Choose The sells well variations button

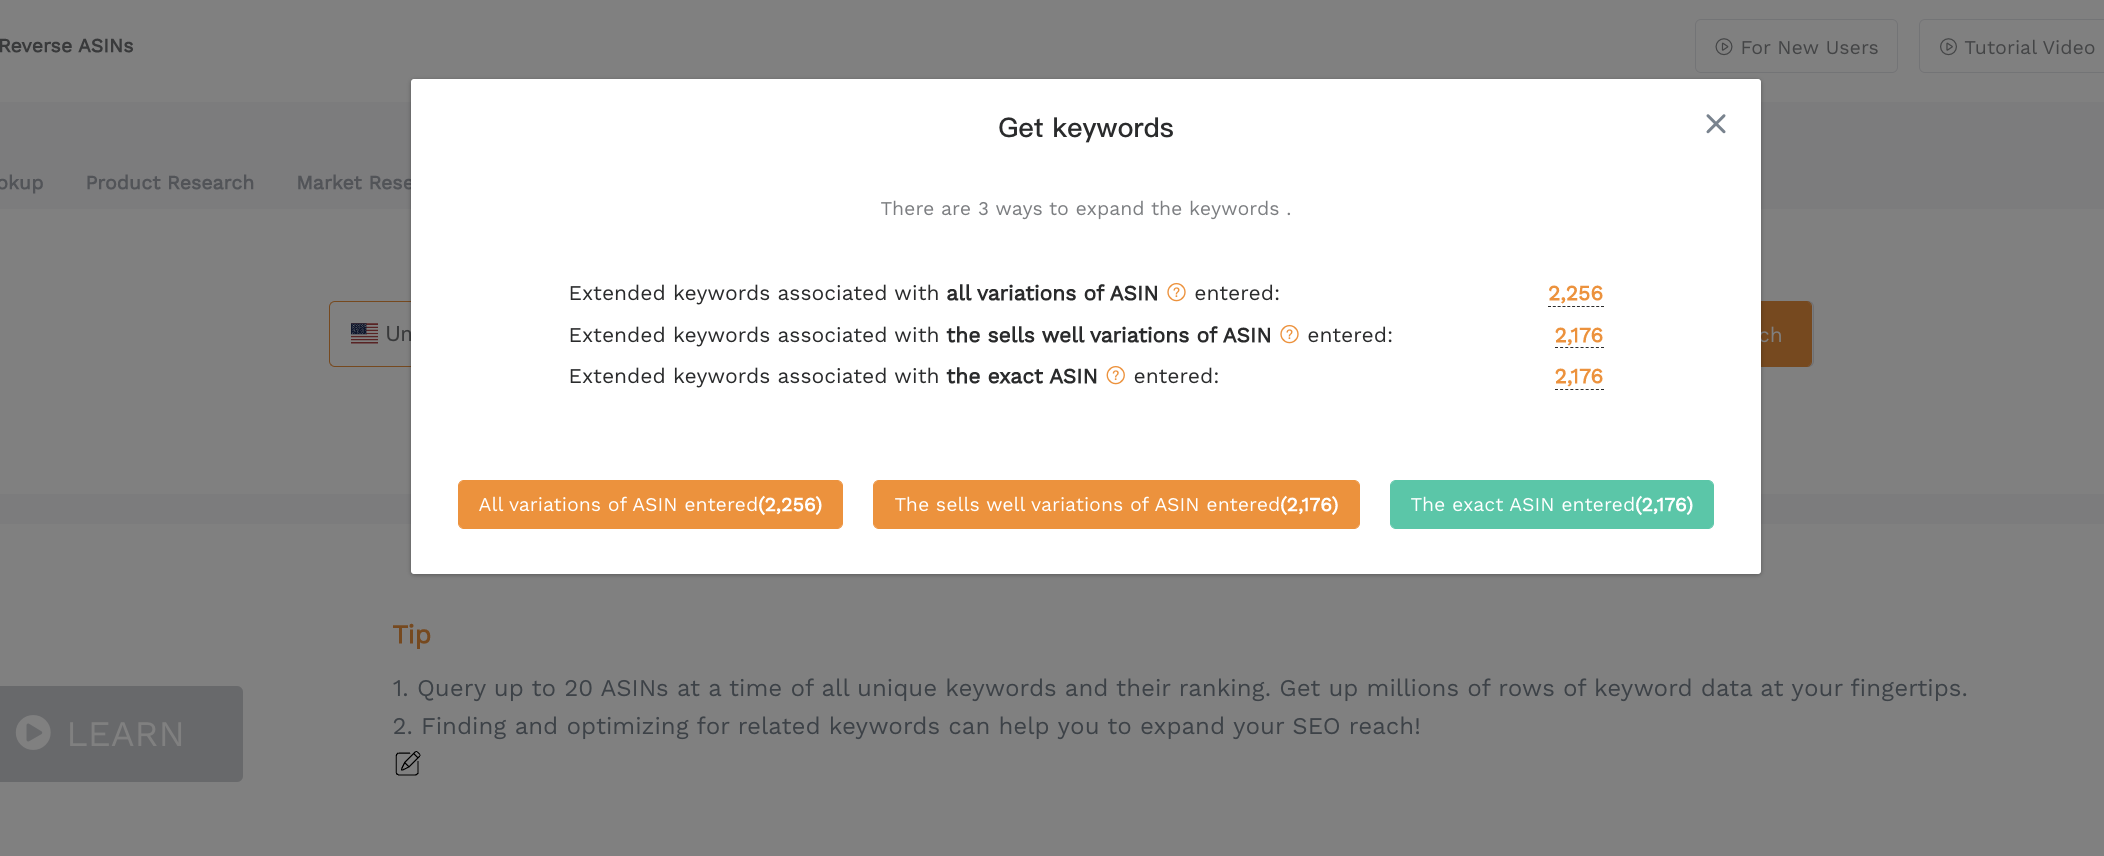tap(1116, 504)
